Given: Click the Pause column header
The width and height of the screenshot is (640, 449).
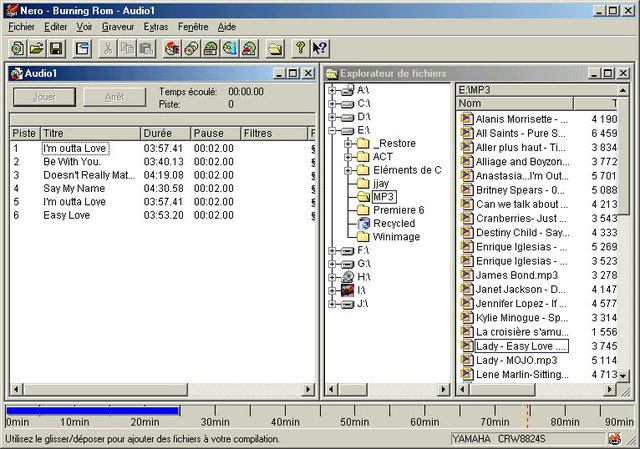Looking at the screenshot, I should pos(216,133).
